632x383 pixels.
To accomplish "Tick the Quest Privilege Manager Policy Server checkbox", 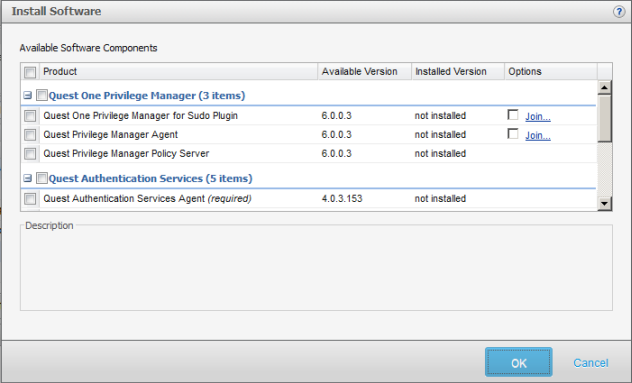I will pos(30,154).
